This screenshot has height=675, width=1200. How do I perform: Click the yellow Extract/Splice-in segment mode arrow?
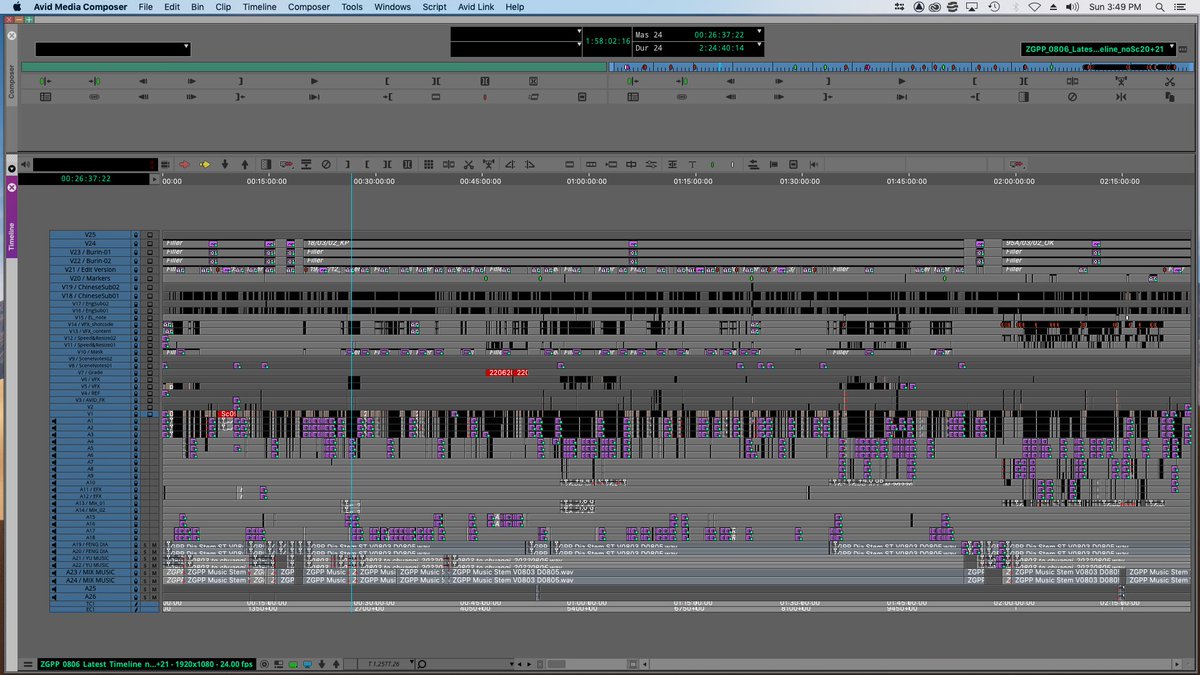pos(204,164)
